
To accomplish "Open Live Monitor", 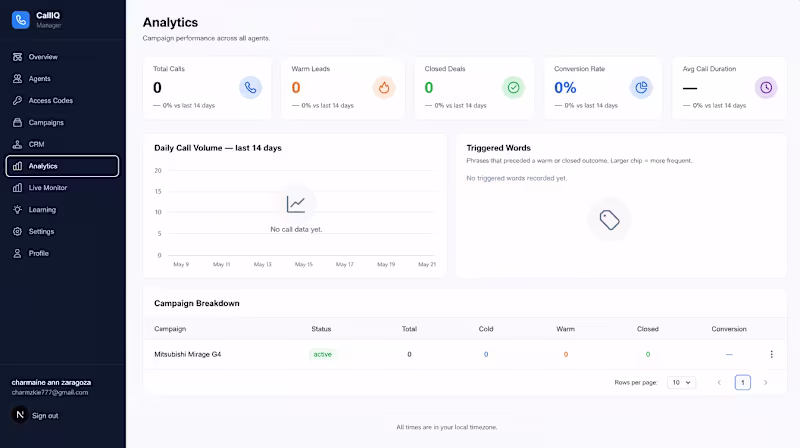I will [x=62, y=188].
